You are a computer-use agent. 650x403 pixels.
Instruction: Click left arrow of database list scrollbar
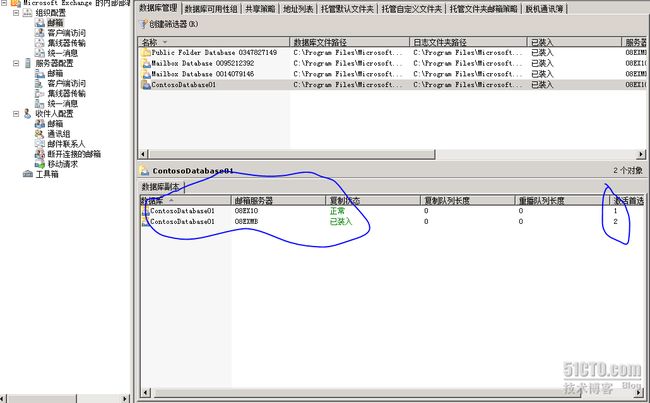143,154
